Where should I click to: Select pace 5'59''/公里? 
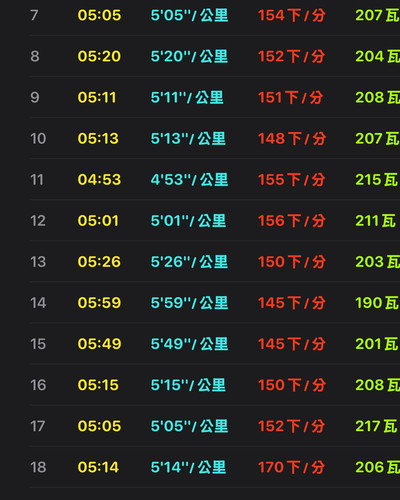pos(189,303)
